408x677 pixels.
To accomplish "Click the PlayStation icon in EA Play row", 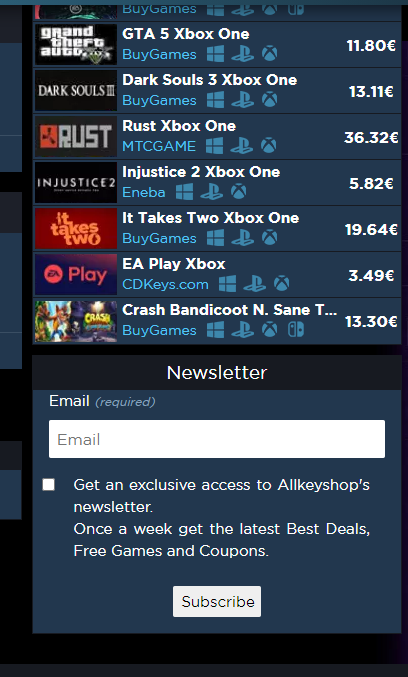I will click(x=254, y=284).
